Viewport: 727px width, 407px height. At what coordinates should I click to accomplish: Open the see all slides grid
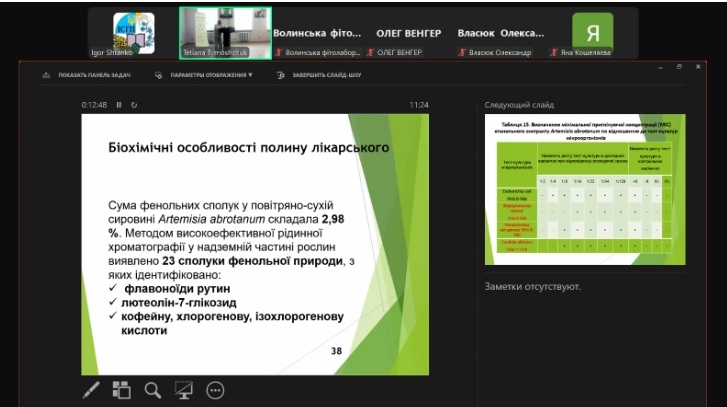tap(121, 390)
